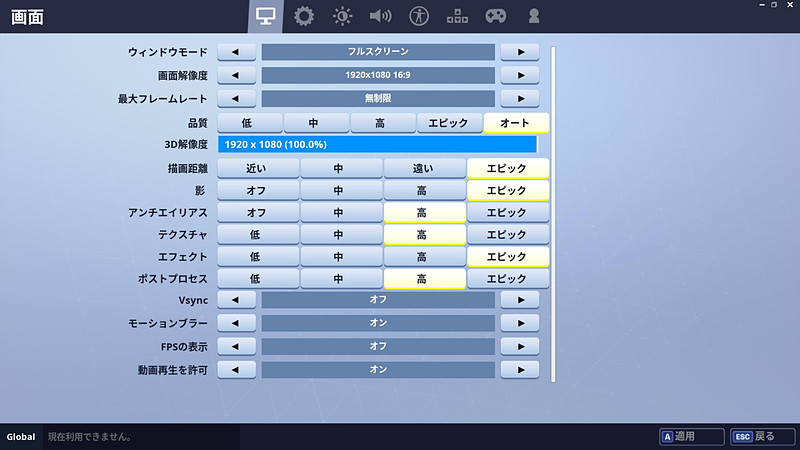
Task: Click the フルスクリーン window mode value
Action: click(x=378, y=52)
